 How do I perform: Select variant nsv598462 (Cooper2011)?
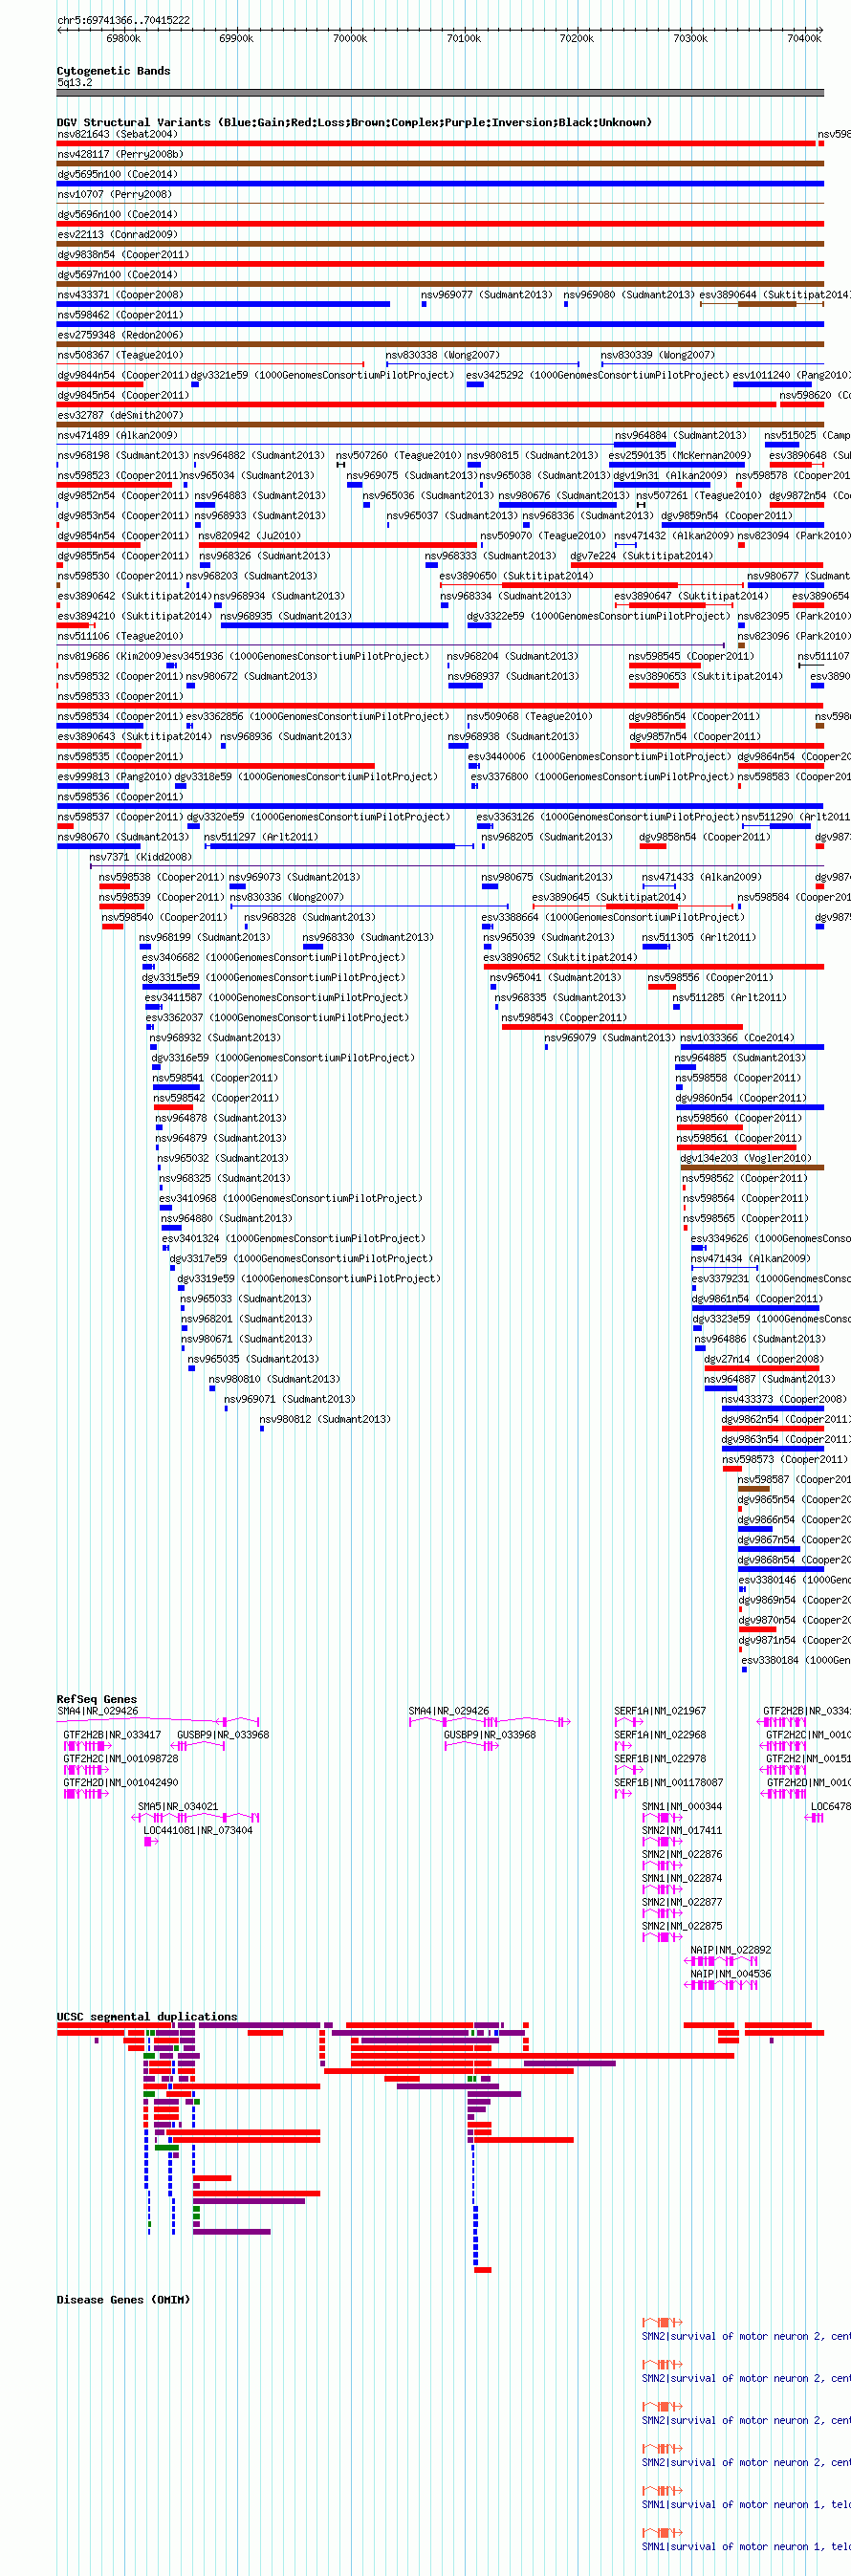click(x=120, y=314)
